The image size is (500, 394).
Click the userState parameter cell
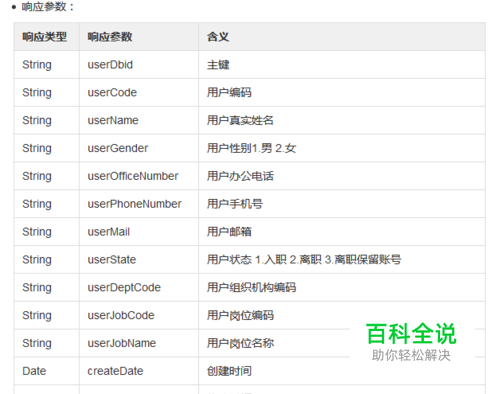tap(139, 260)
